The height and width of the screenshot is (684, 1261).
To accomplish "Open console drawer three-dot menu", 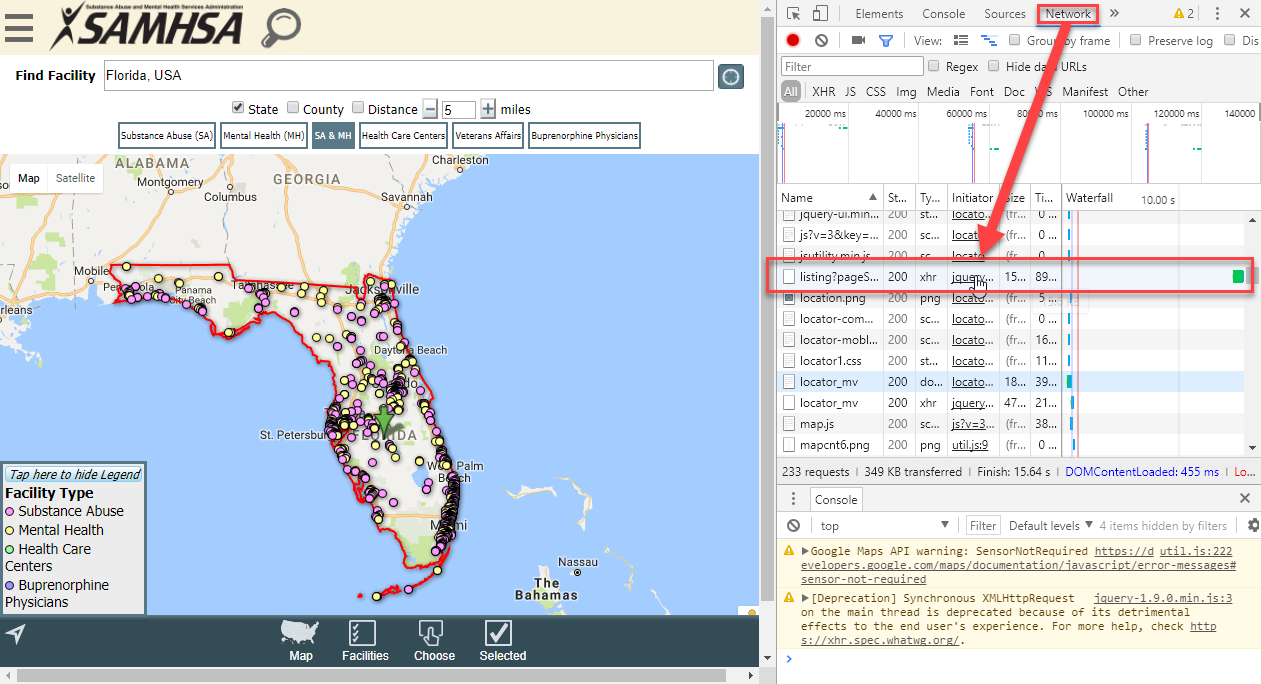I will [x=793, y=499].
